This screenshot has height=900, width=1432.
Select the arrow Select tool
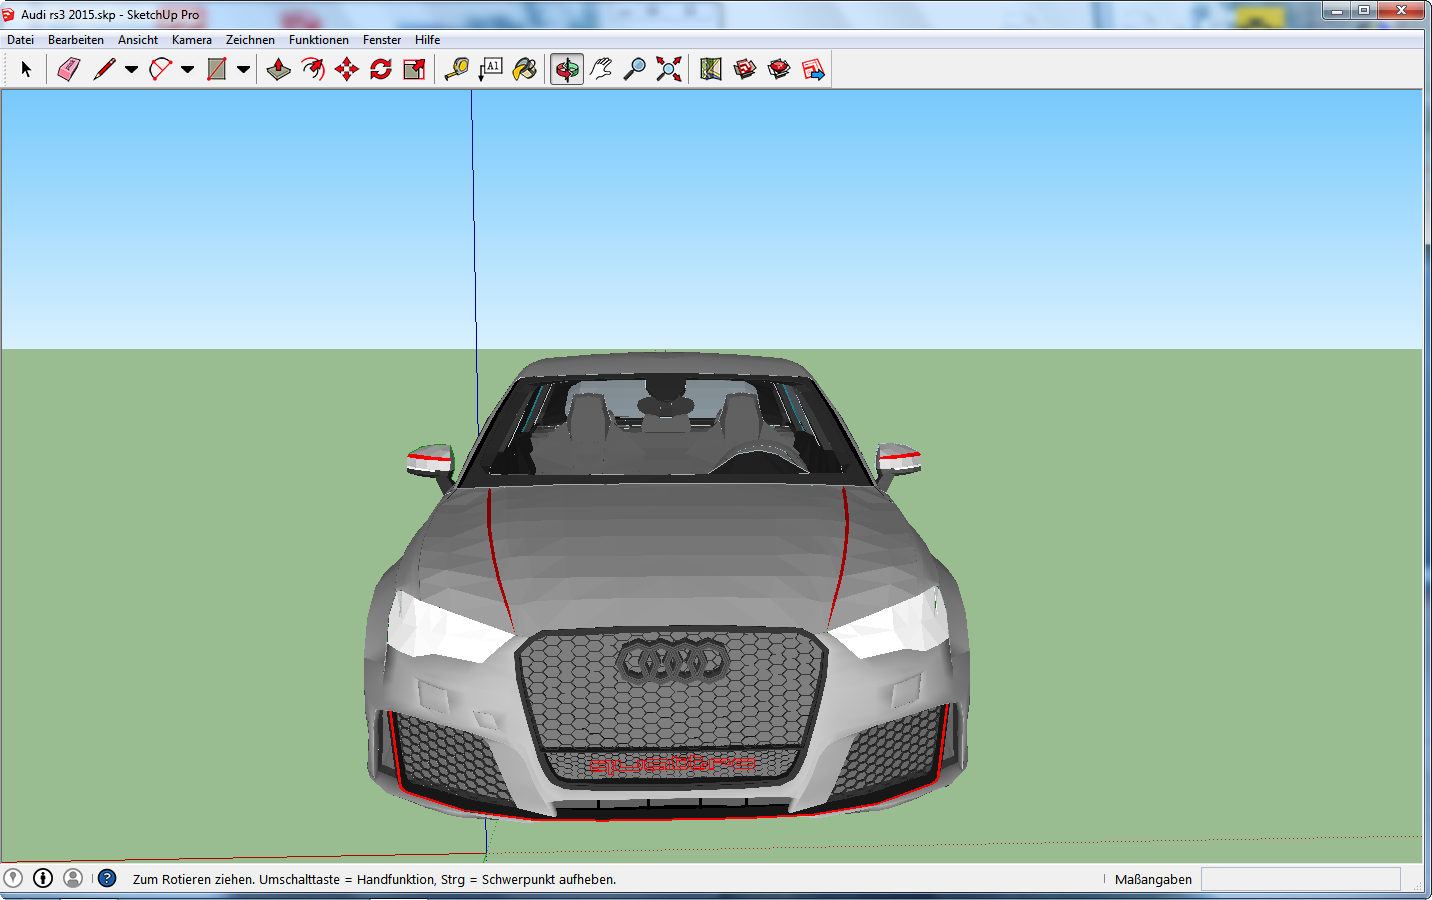tap(26, 69)
